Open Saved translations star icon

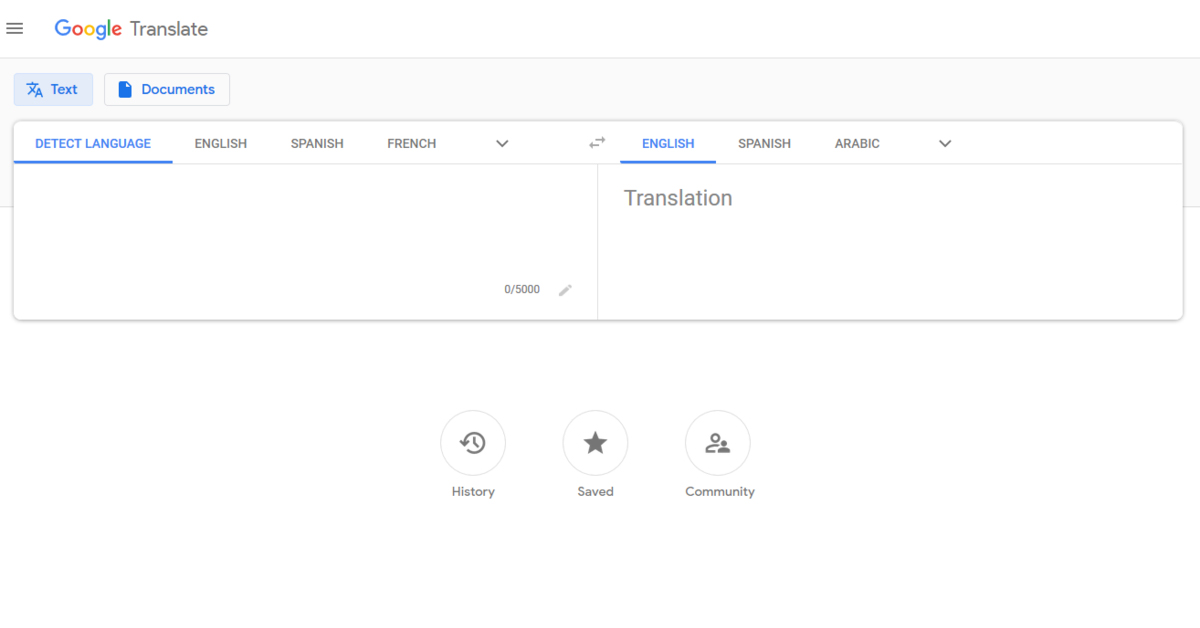(x=595, y=443)
